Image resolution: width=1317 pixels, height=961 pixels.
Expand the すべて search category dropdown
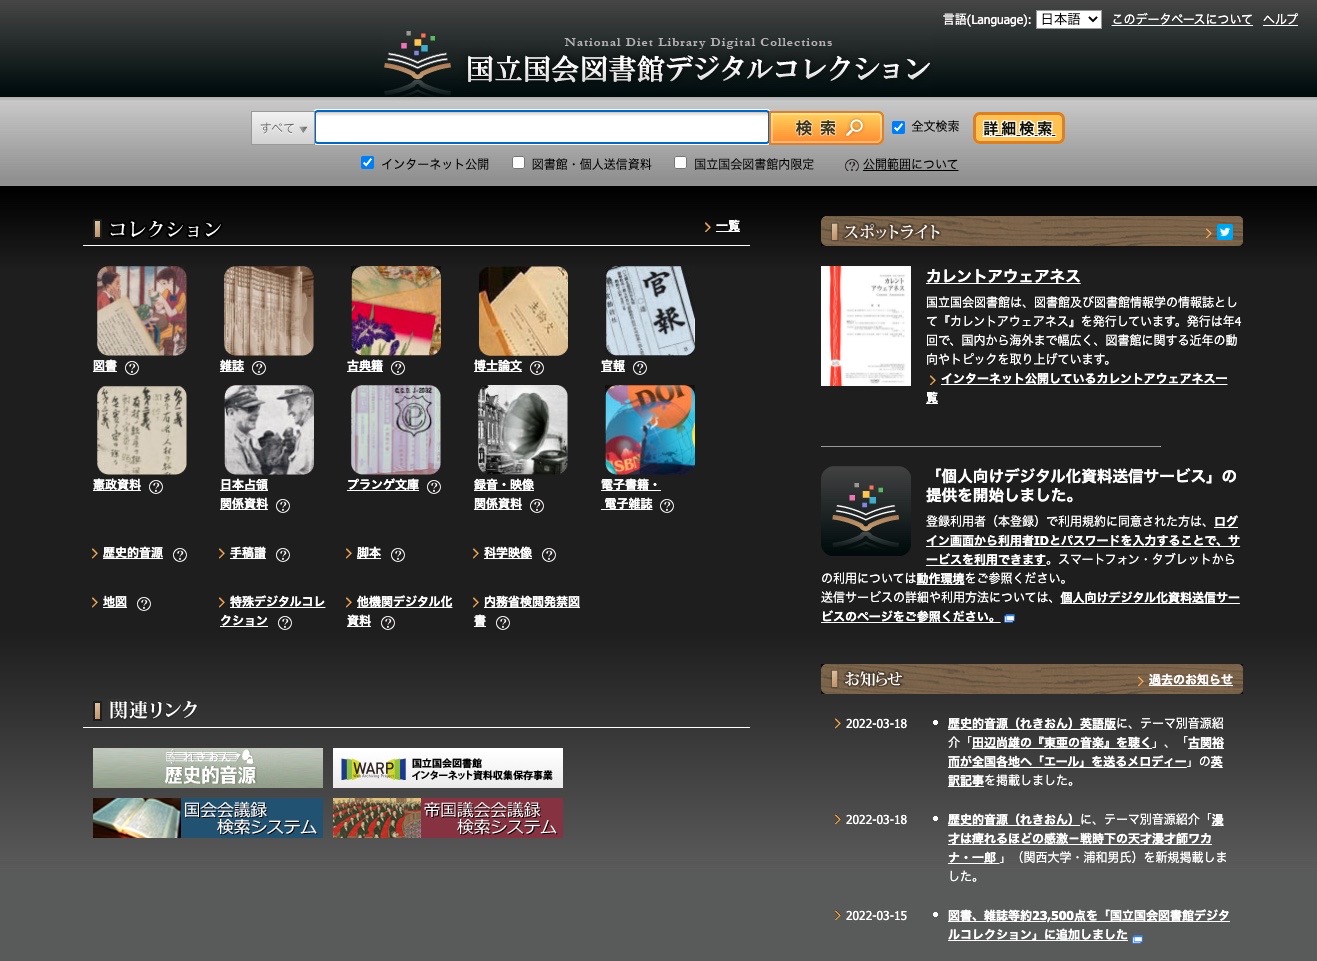pos(283,128)
